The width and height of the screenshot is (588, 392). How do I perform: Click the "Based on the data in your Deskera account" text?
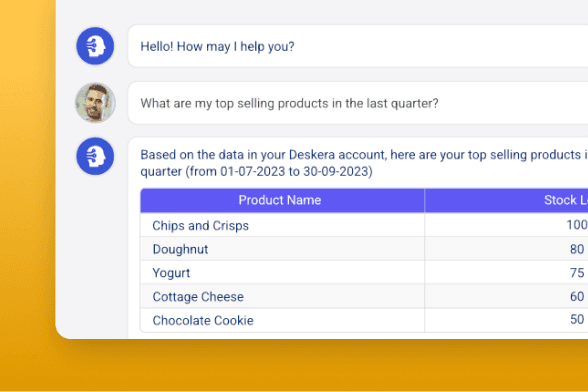tap(264, 155)
